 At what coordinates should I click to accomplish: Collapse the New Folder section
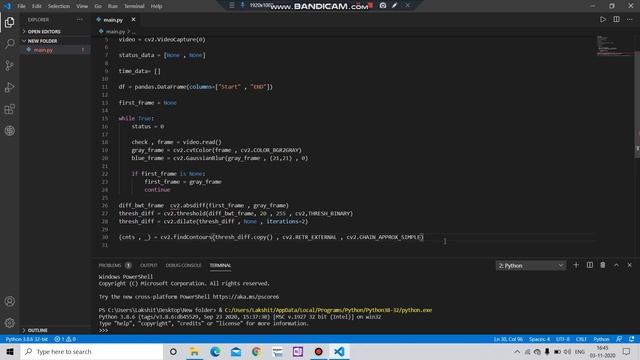(55, 41)
